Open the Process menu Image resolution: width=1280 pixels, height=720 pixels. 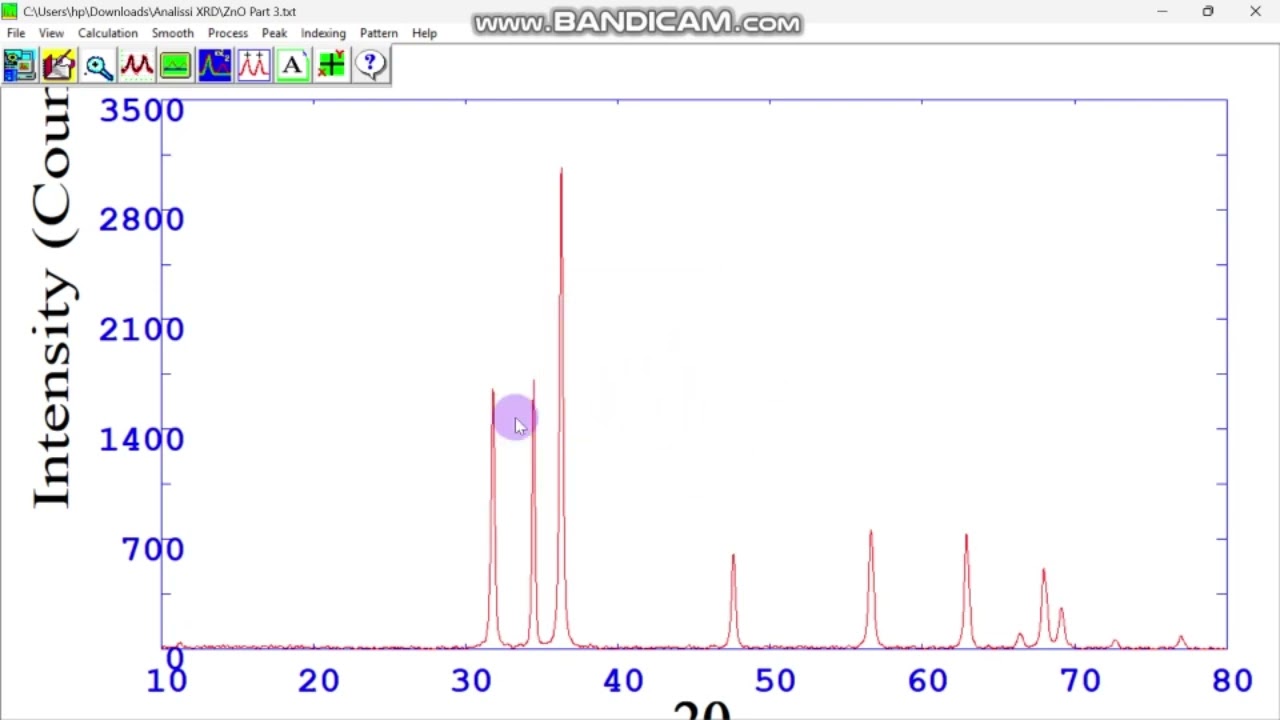click(x=228, y=33)
